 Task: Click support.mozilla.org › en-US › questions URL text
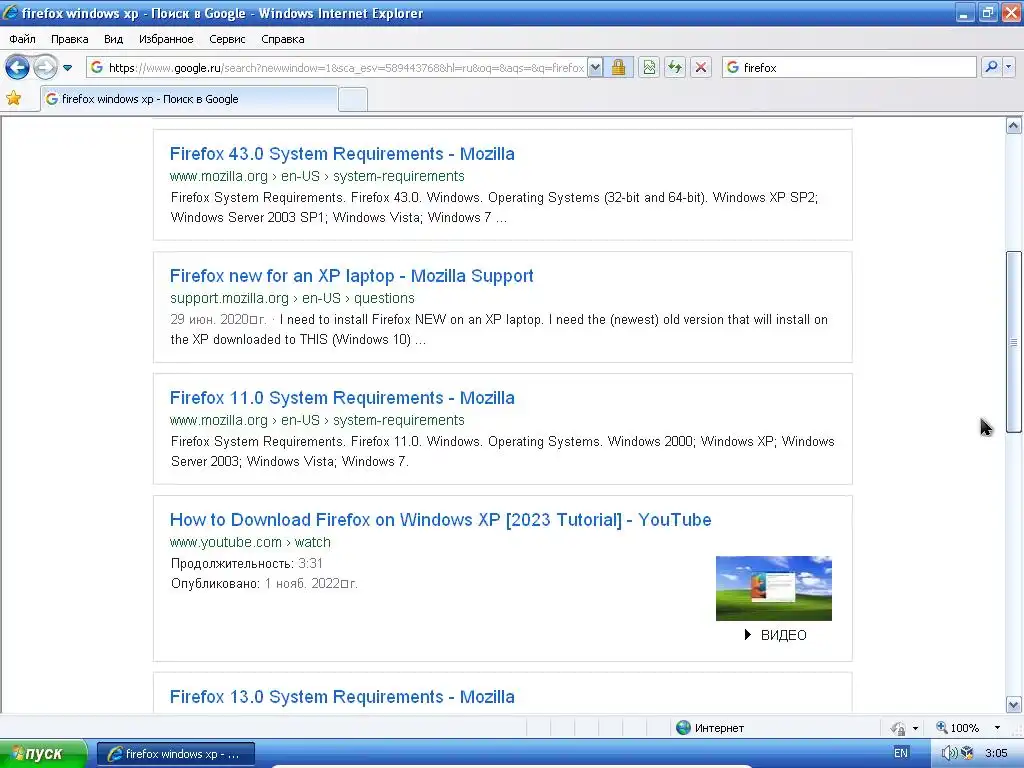(x=292, y=298)
